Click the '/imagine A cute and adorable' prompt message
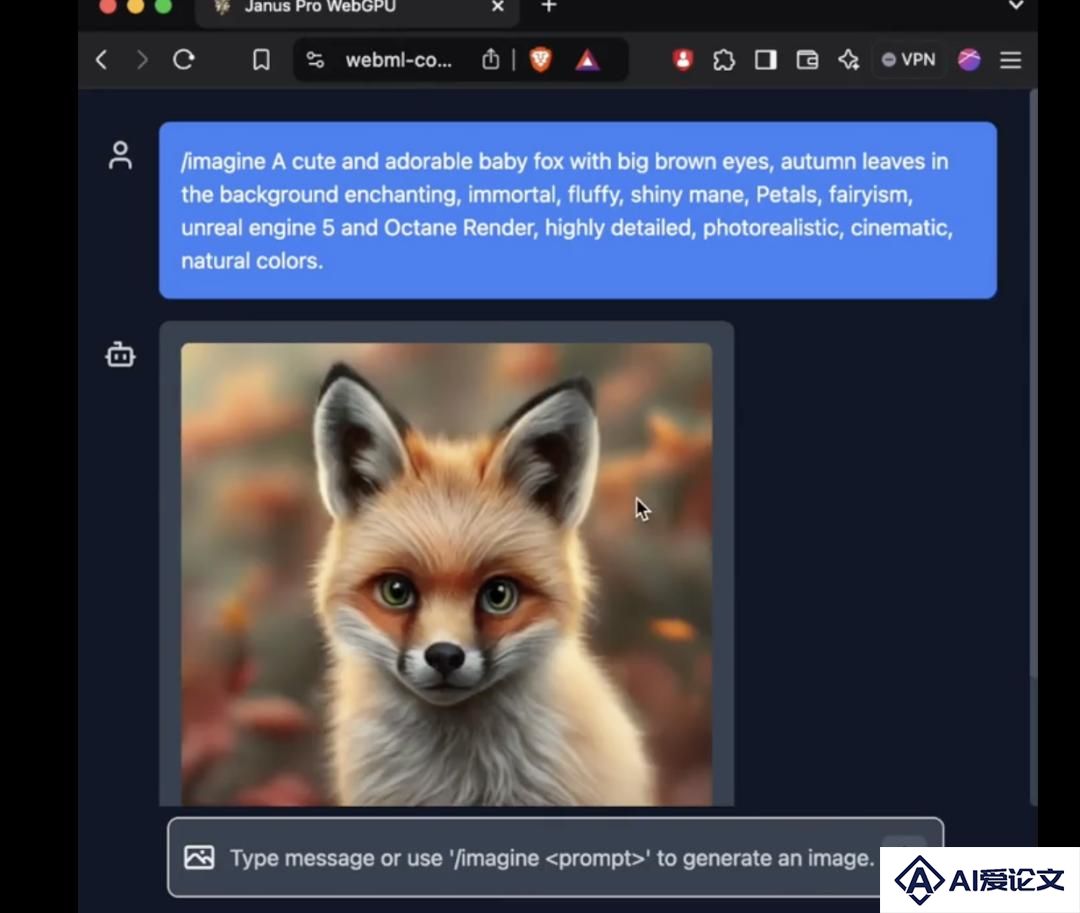This screenshot has height=913, width=1080. (577, 211)
